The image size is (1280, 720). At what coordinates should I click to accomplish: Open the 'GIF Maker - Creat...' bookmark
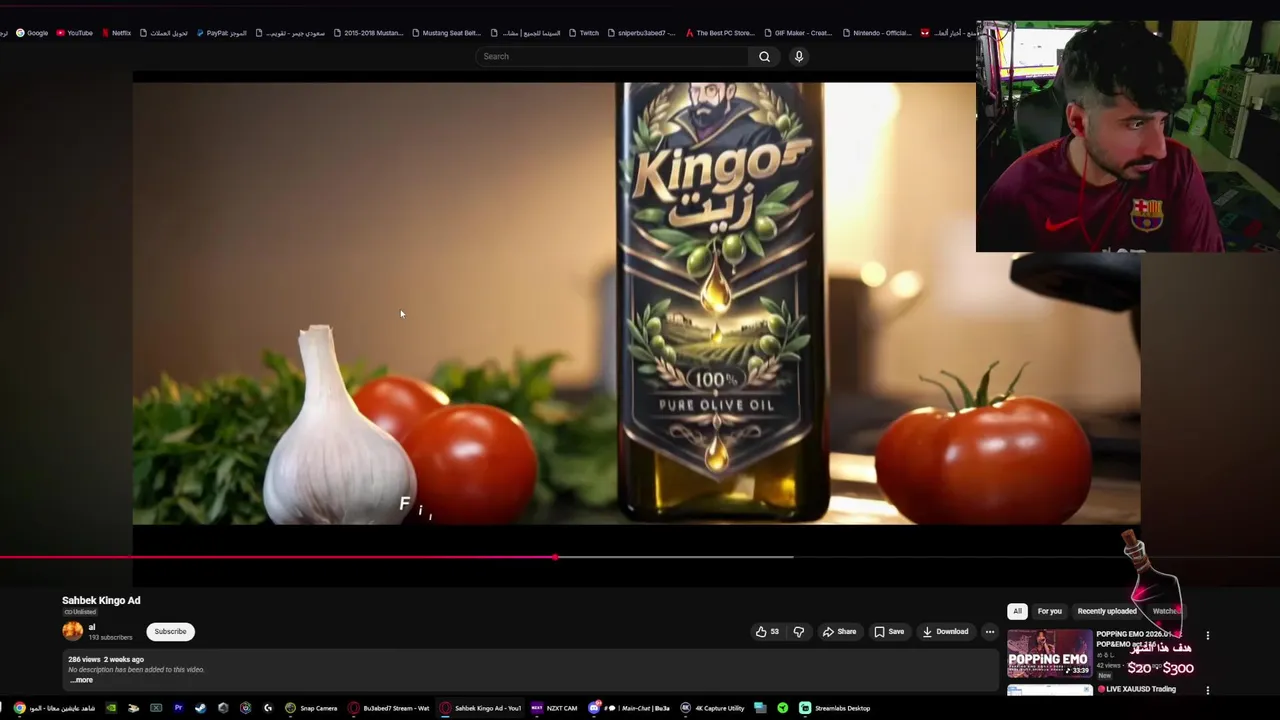pyautogui.click(x=797, y=33)
